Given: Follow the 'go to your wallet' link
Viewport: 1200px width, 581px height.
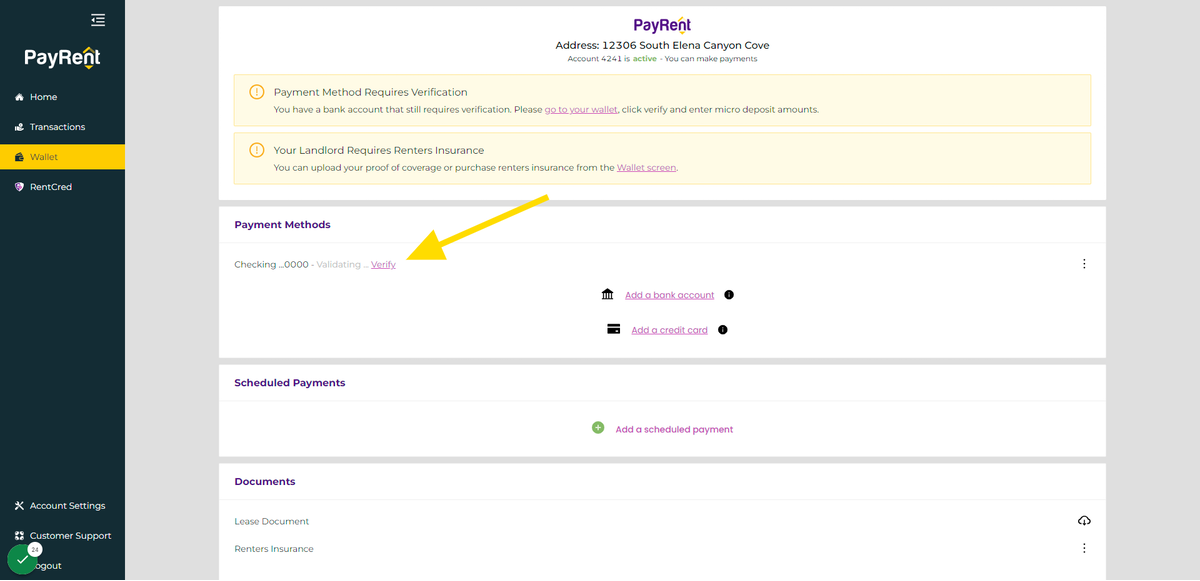Looking at the screenshot, I should pyautogui.click(x=581, y=109).
